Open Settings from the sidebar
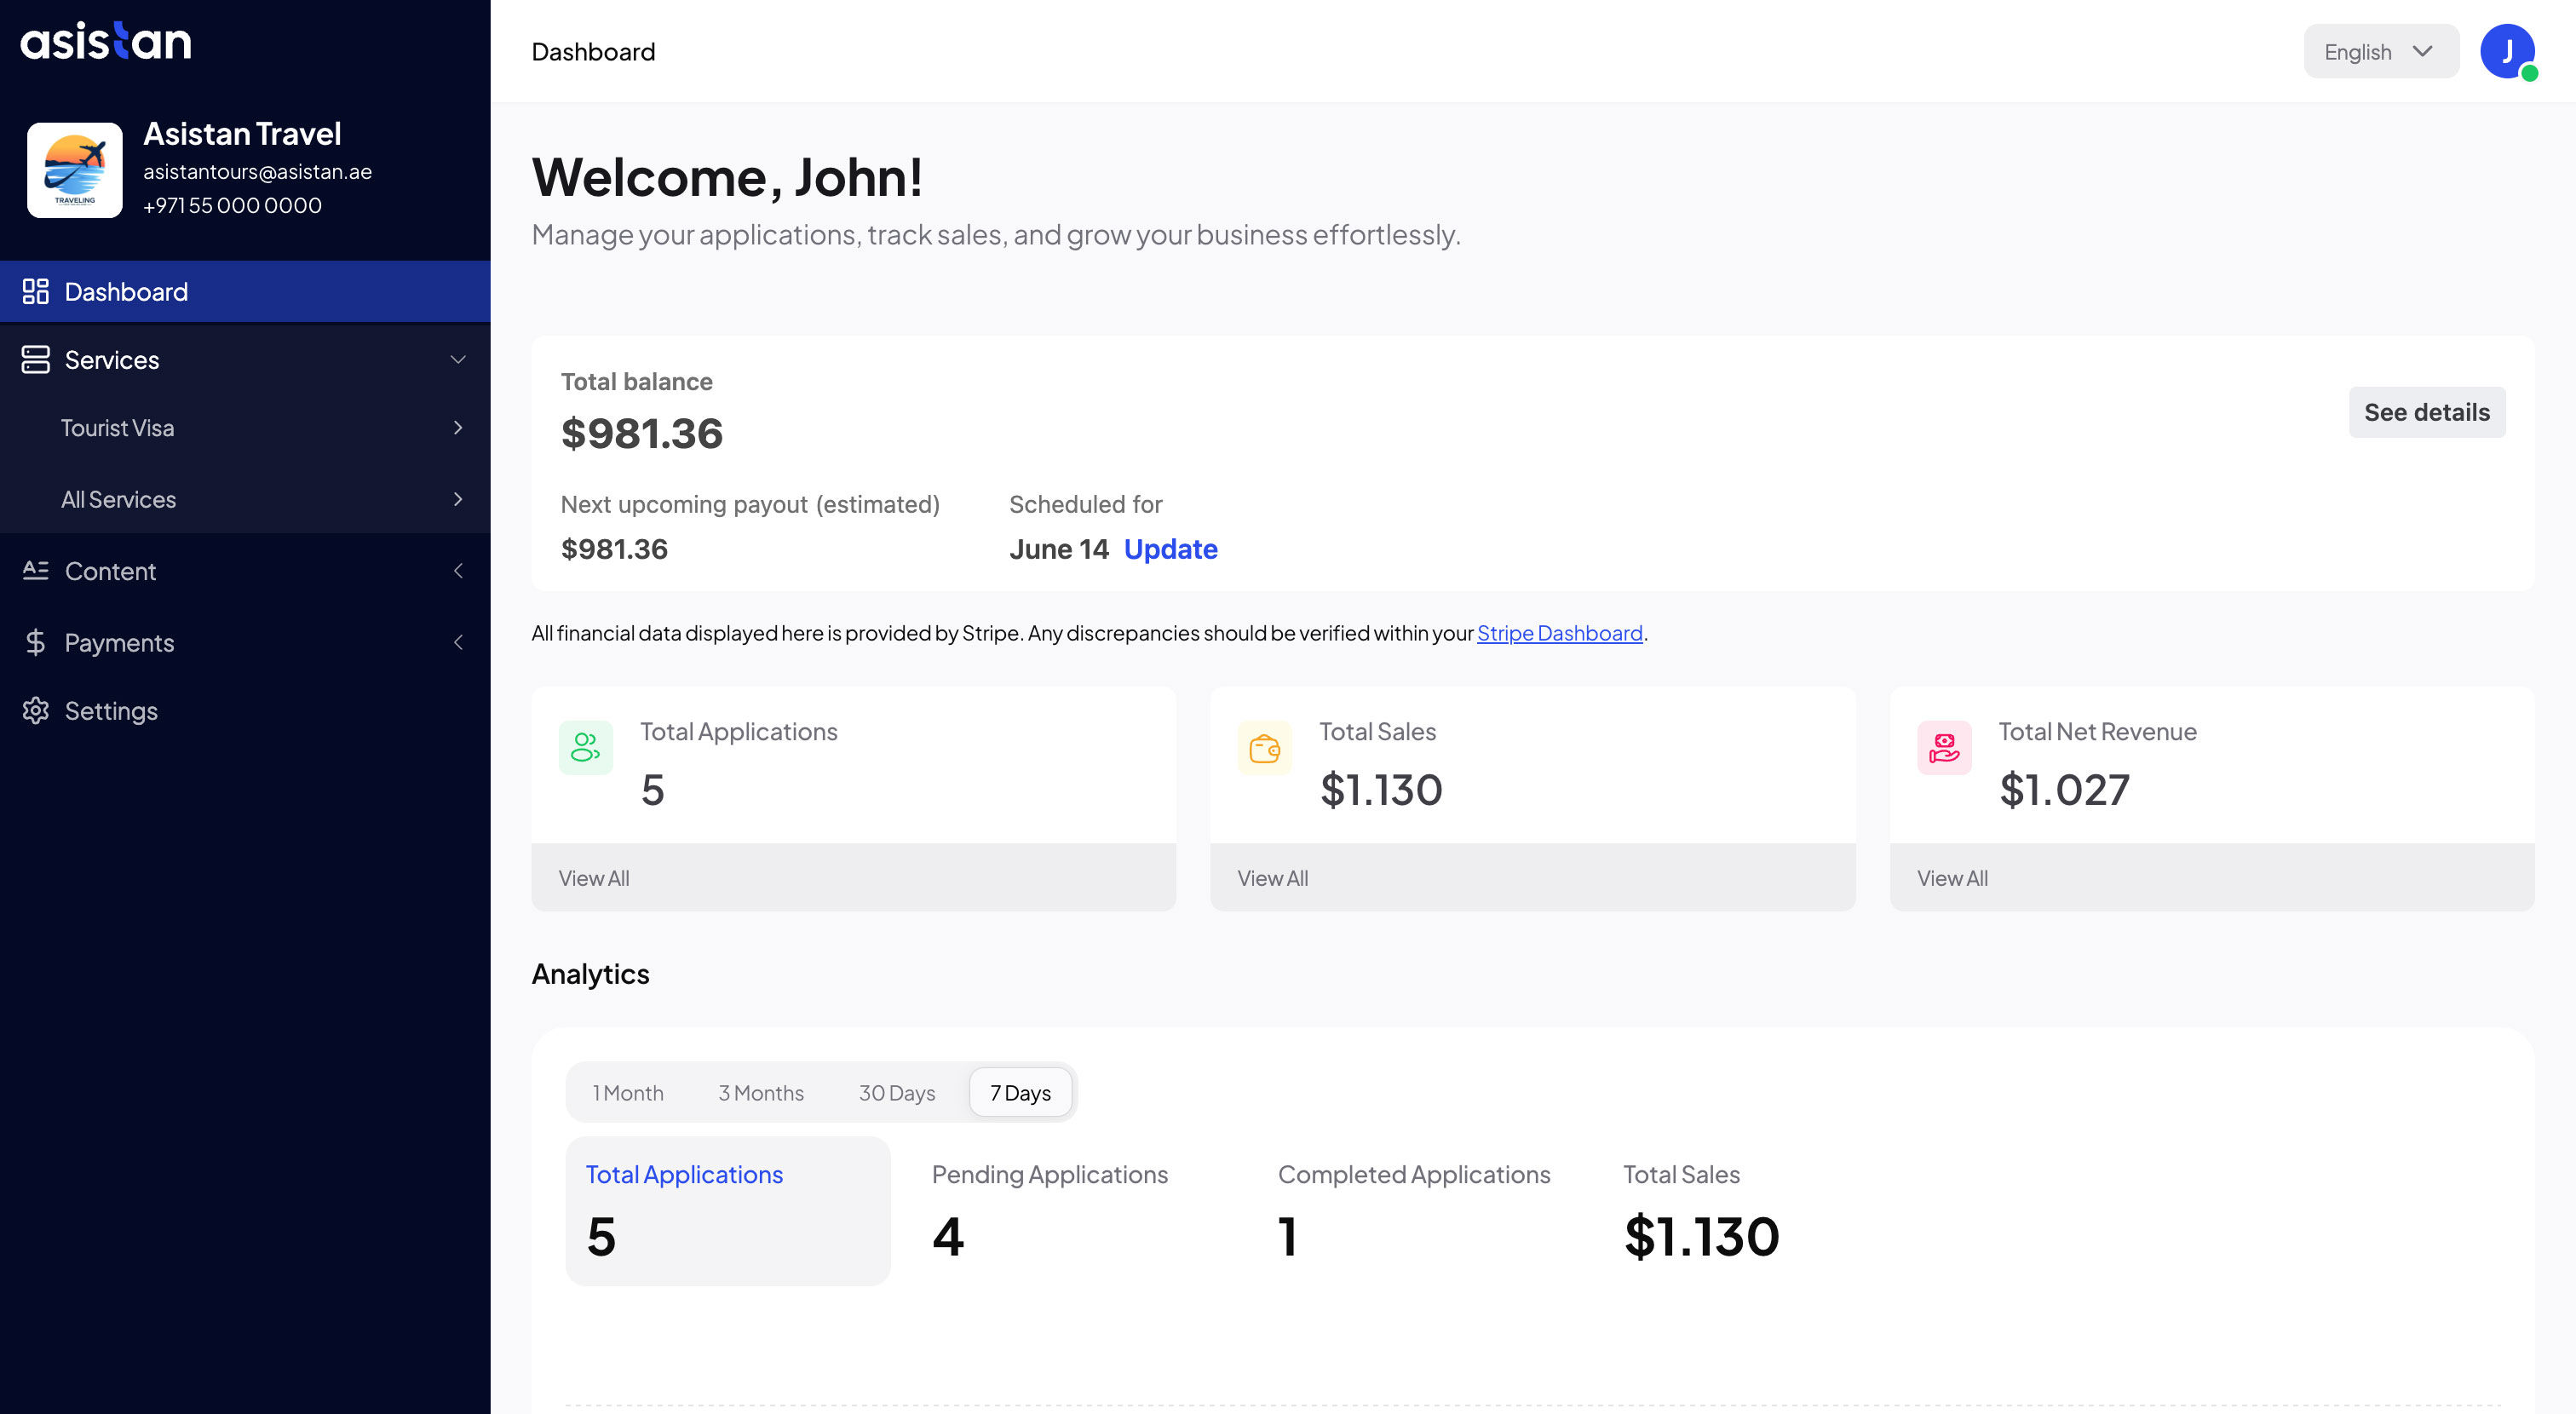The width and height of the screenshot is (2576, 1414). click(x=245, y=711)
